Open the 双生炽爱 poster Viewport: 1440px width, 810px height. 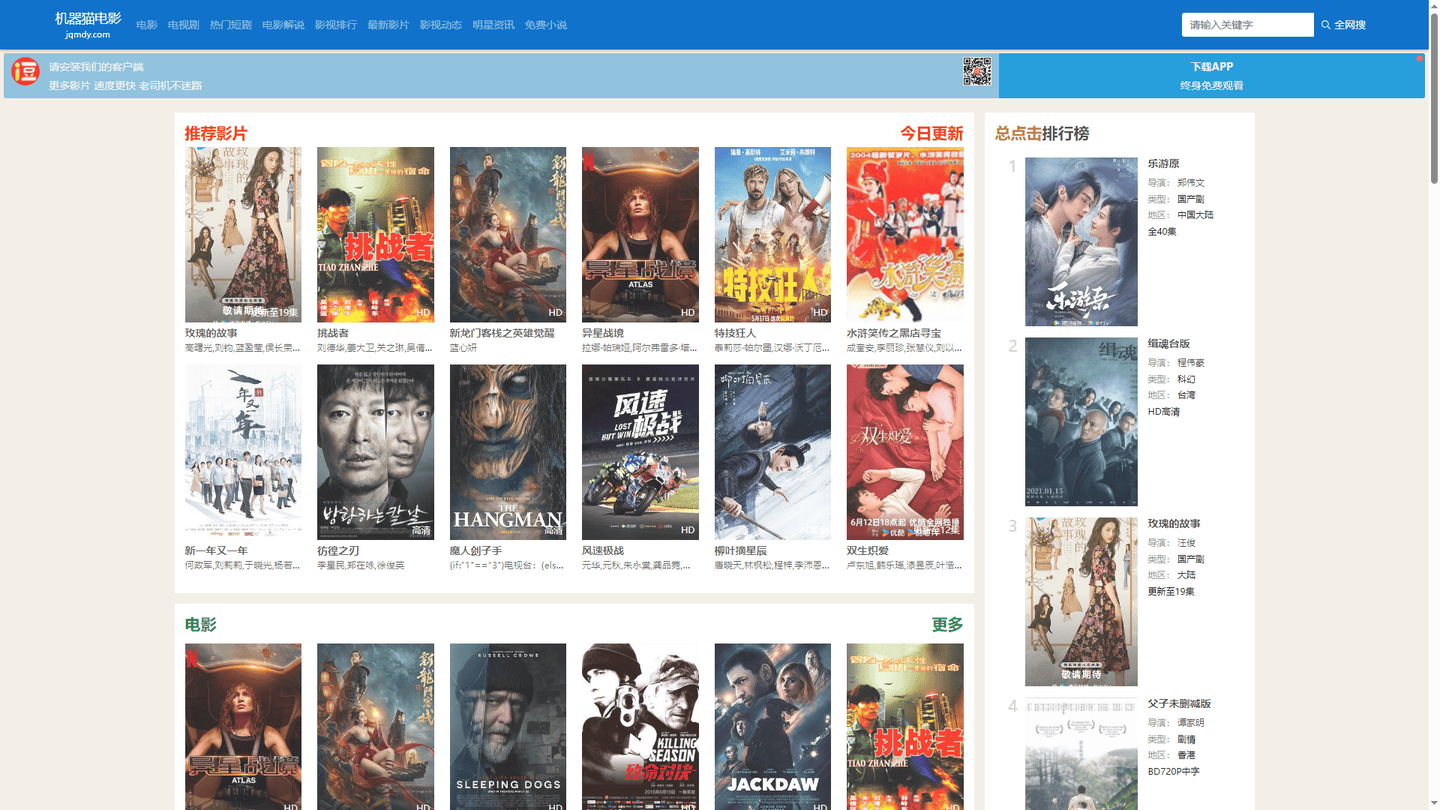tap(905, 452)
